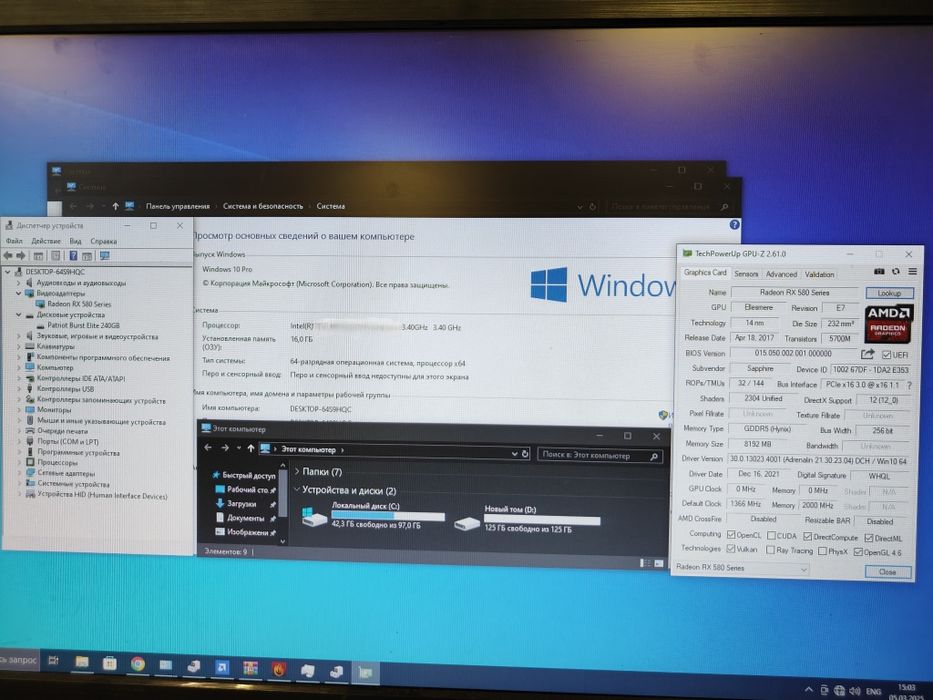Toggle CUDA checkbox in GPU-Z
The width and height of the screenshot is (933, 700).
[x=771, y=536]
